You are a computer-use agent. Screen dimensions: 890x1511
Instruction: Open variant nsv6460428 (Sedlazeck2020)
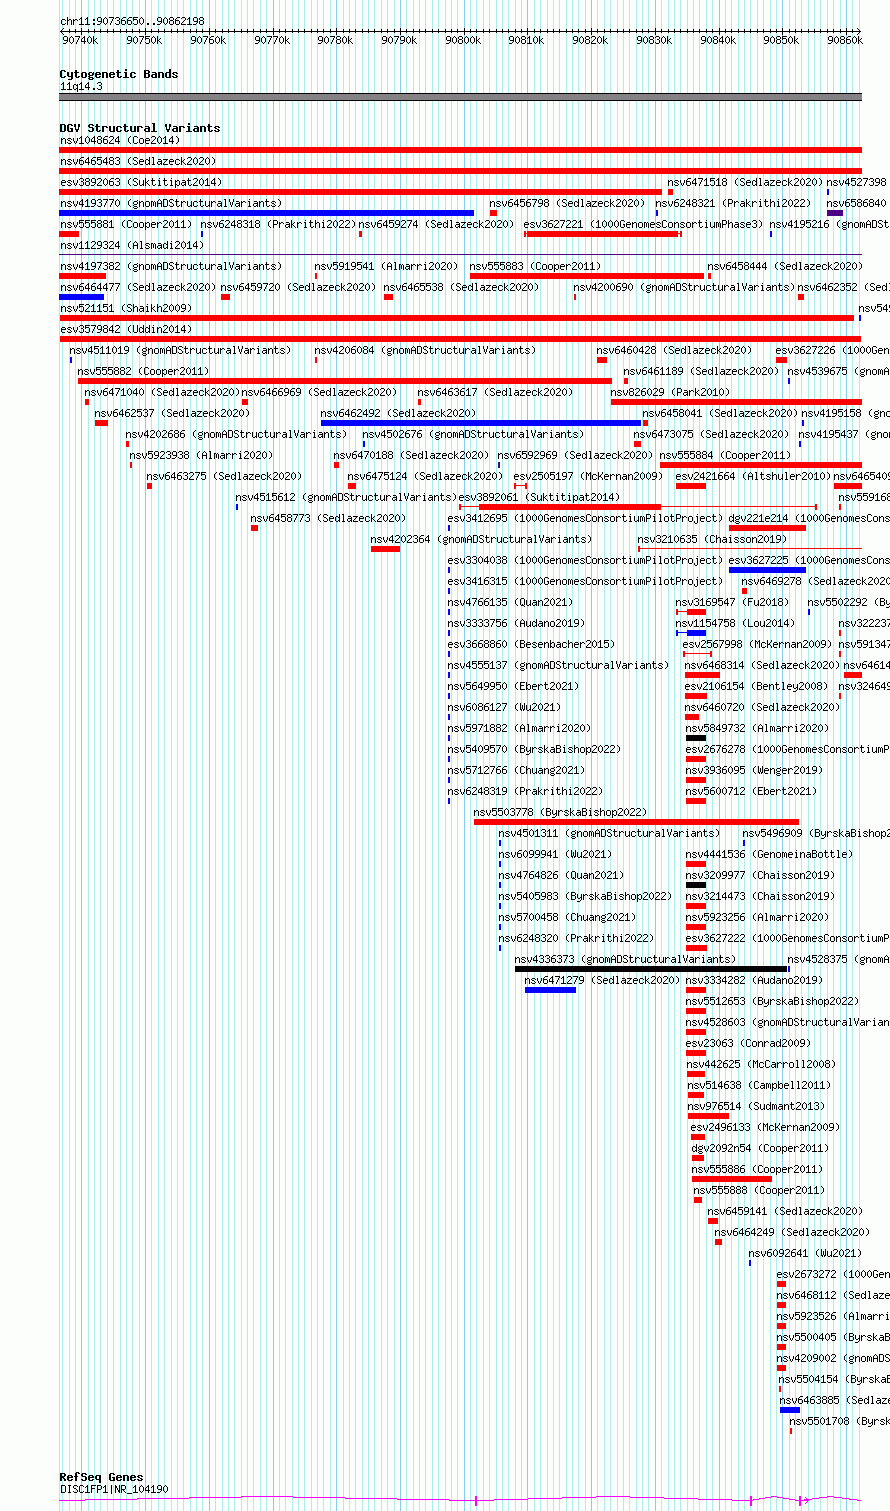click(675, 350)
